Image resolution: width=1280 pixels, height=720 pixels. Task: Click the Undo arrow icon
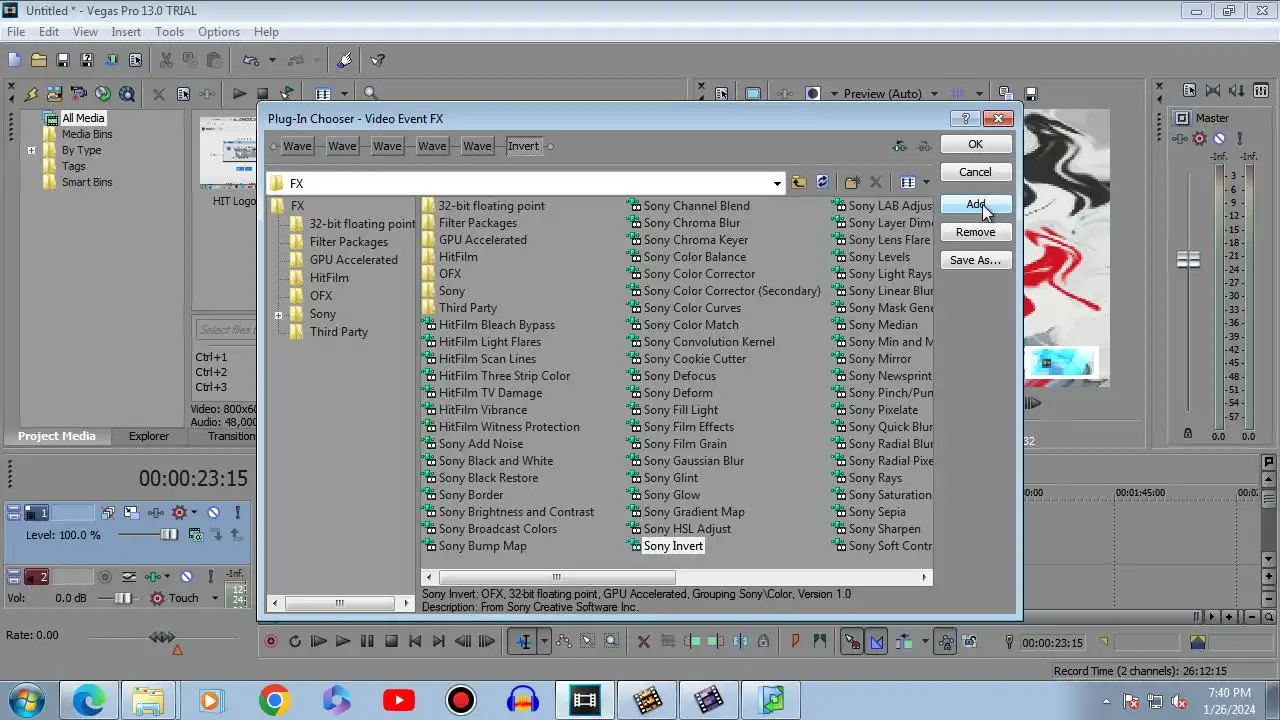252,60
